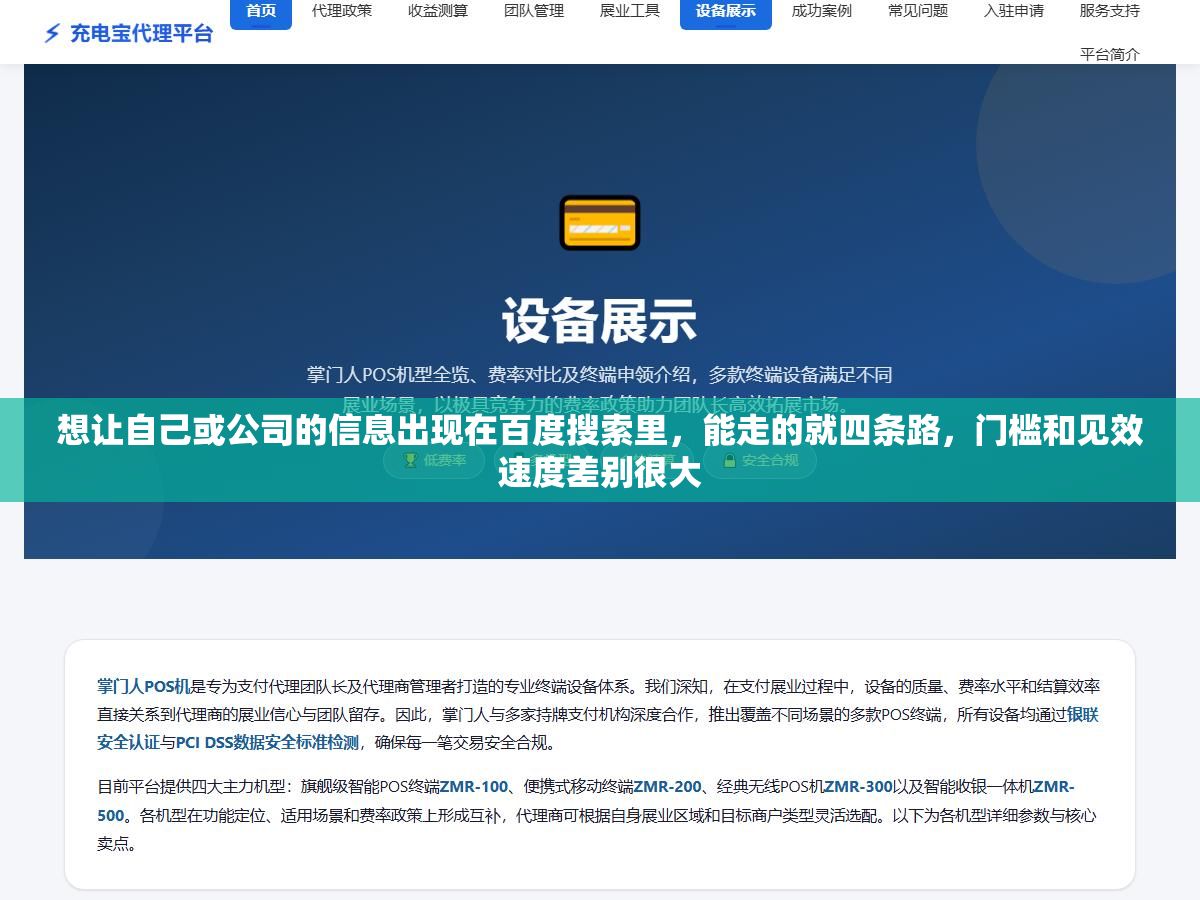The height and width of the screenshot is (900, 1200).
Task: Go to the 代理政策 menu item
Action: tap(342, 11)
